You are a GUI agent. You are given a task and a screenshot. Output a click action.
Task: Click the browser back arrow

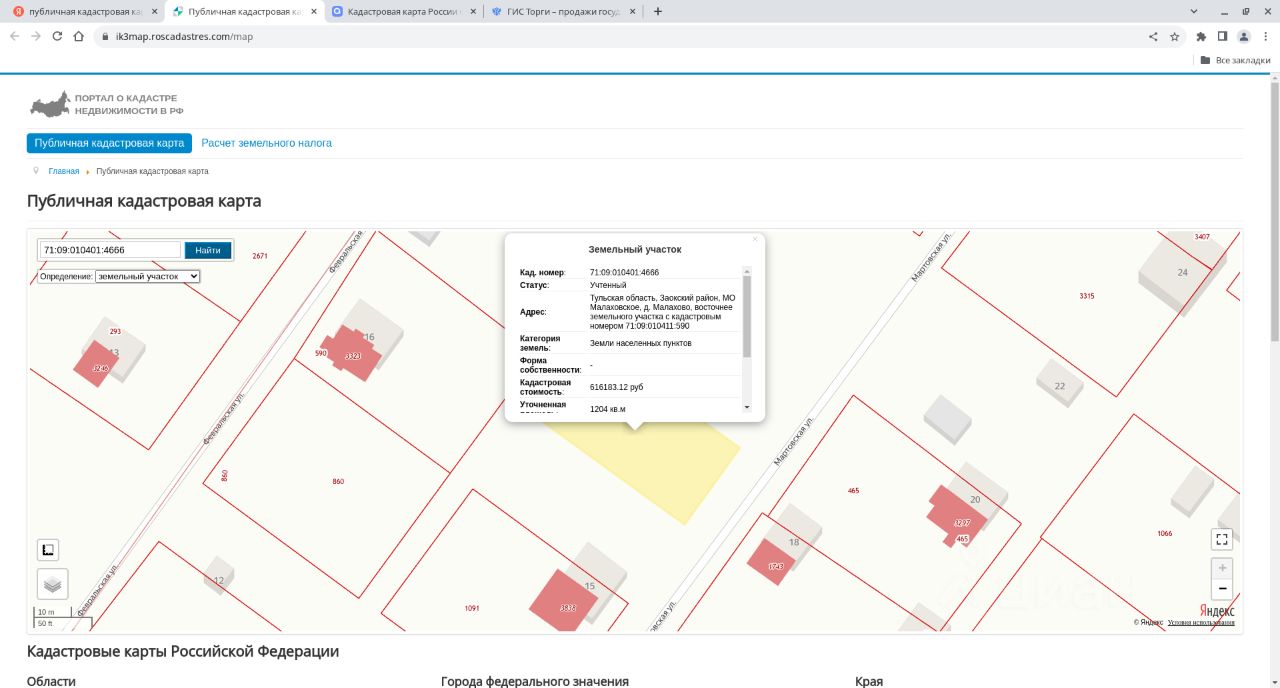13,36
